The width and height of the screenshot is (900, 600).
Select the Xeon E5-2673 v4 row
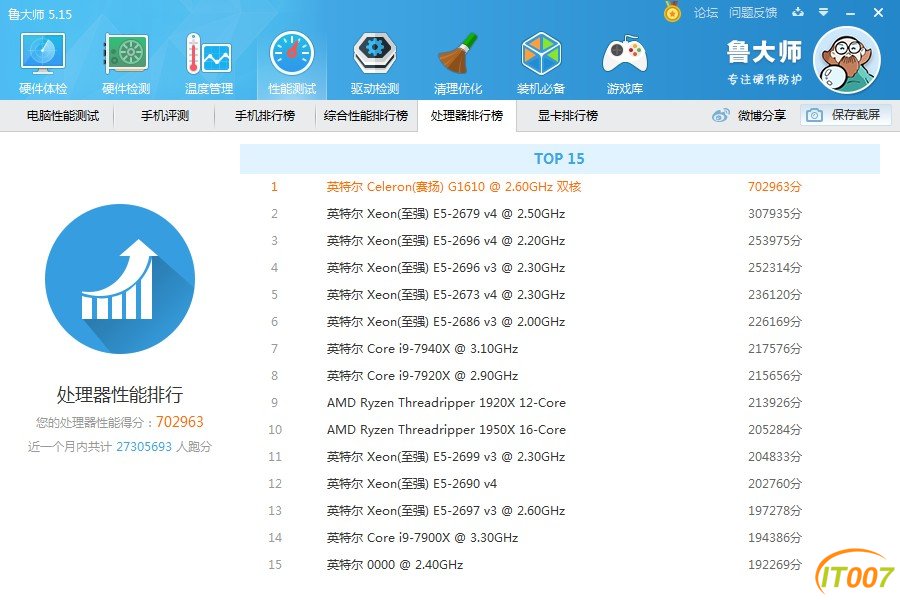click(560, 295)
